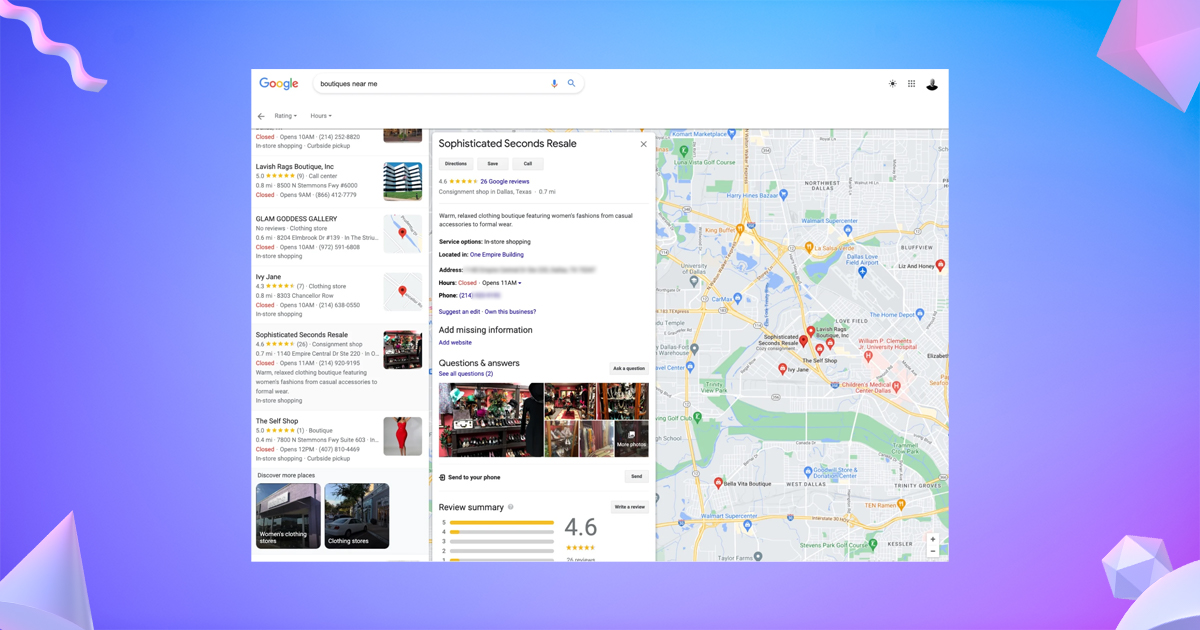Click the search magnifier icon
This screenshot has height=630, width=1200.
(571, 84)
